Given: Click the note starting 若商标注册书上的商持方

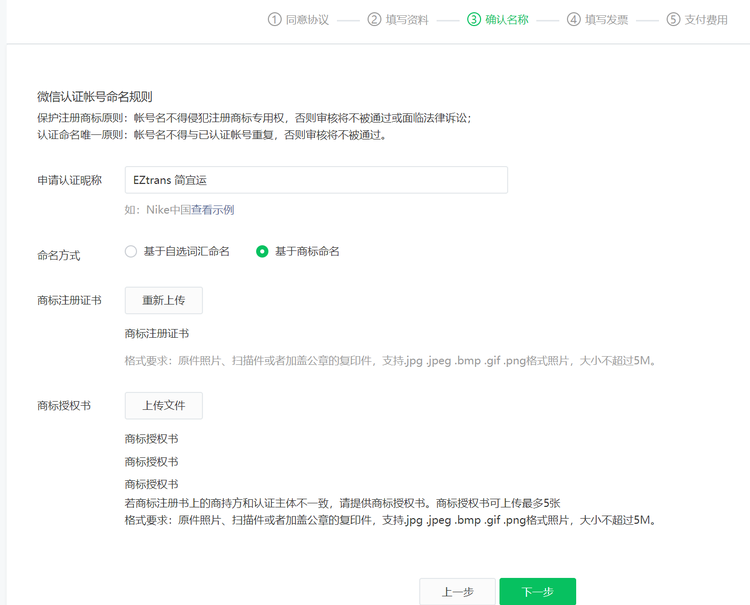Looking at the screenshot, I should coord(342,503).
